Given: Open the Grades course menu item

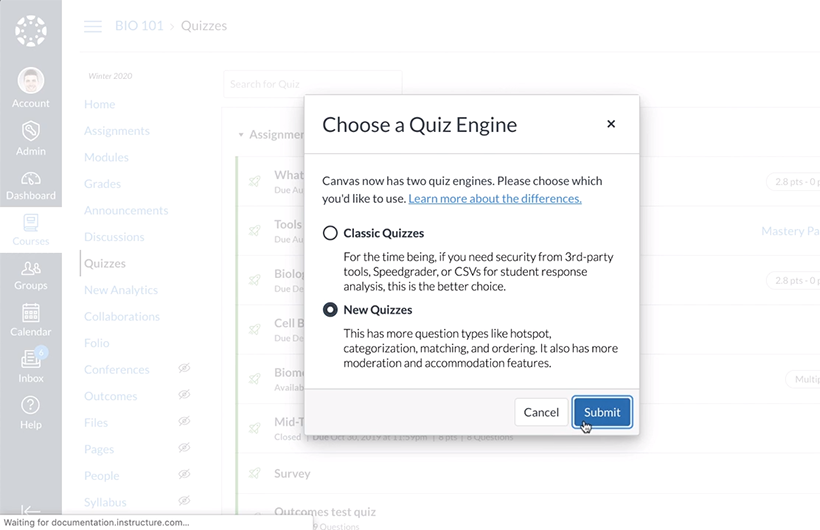Looking at the screenshot, I should (x=102, y=184).
